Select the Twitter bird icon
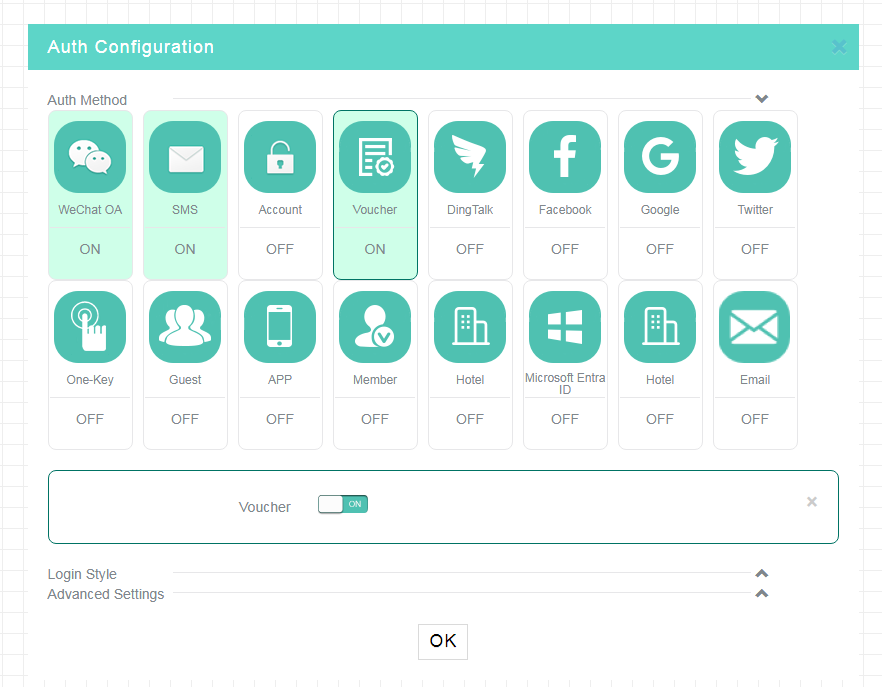Screen dimensions: 882x687 click(755, 157)
